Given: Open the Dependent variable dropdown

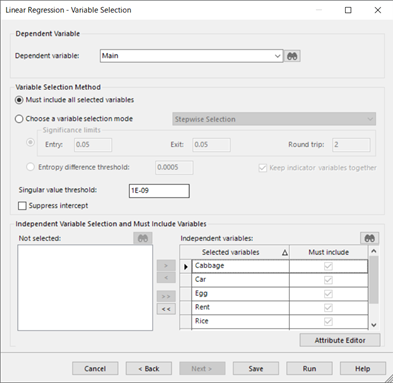Looking at the screenshot, I should coord(277,56).
